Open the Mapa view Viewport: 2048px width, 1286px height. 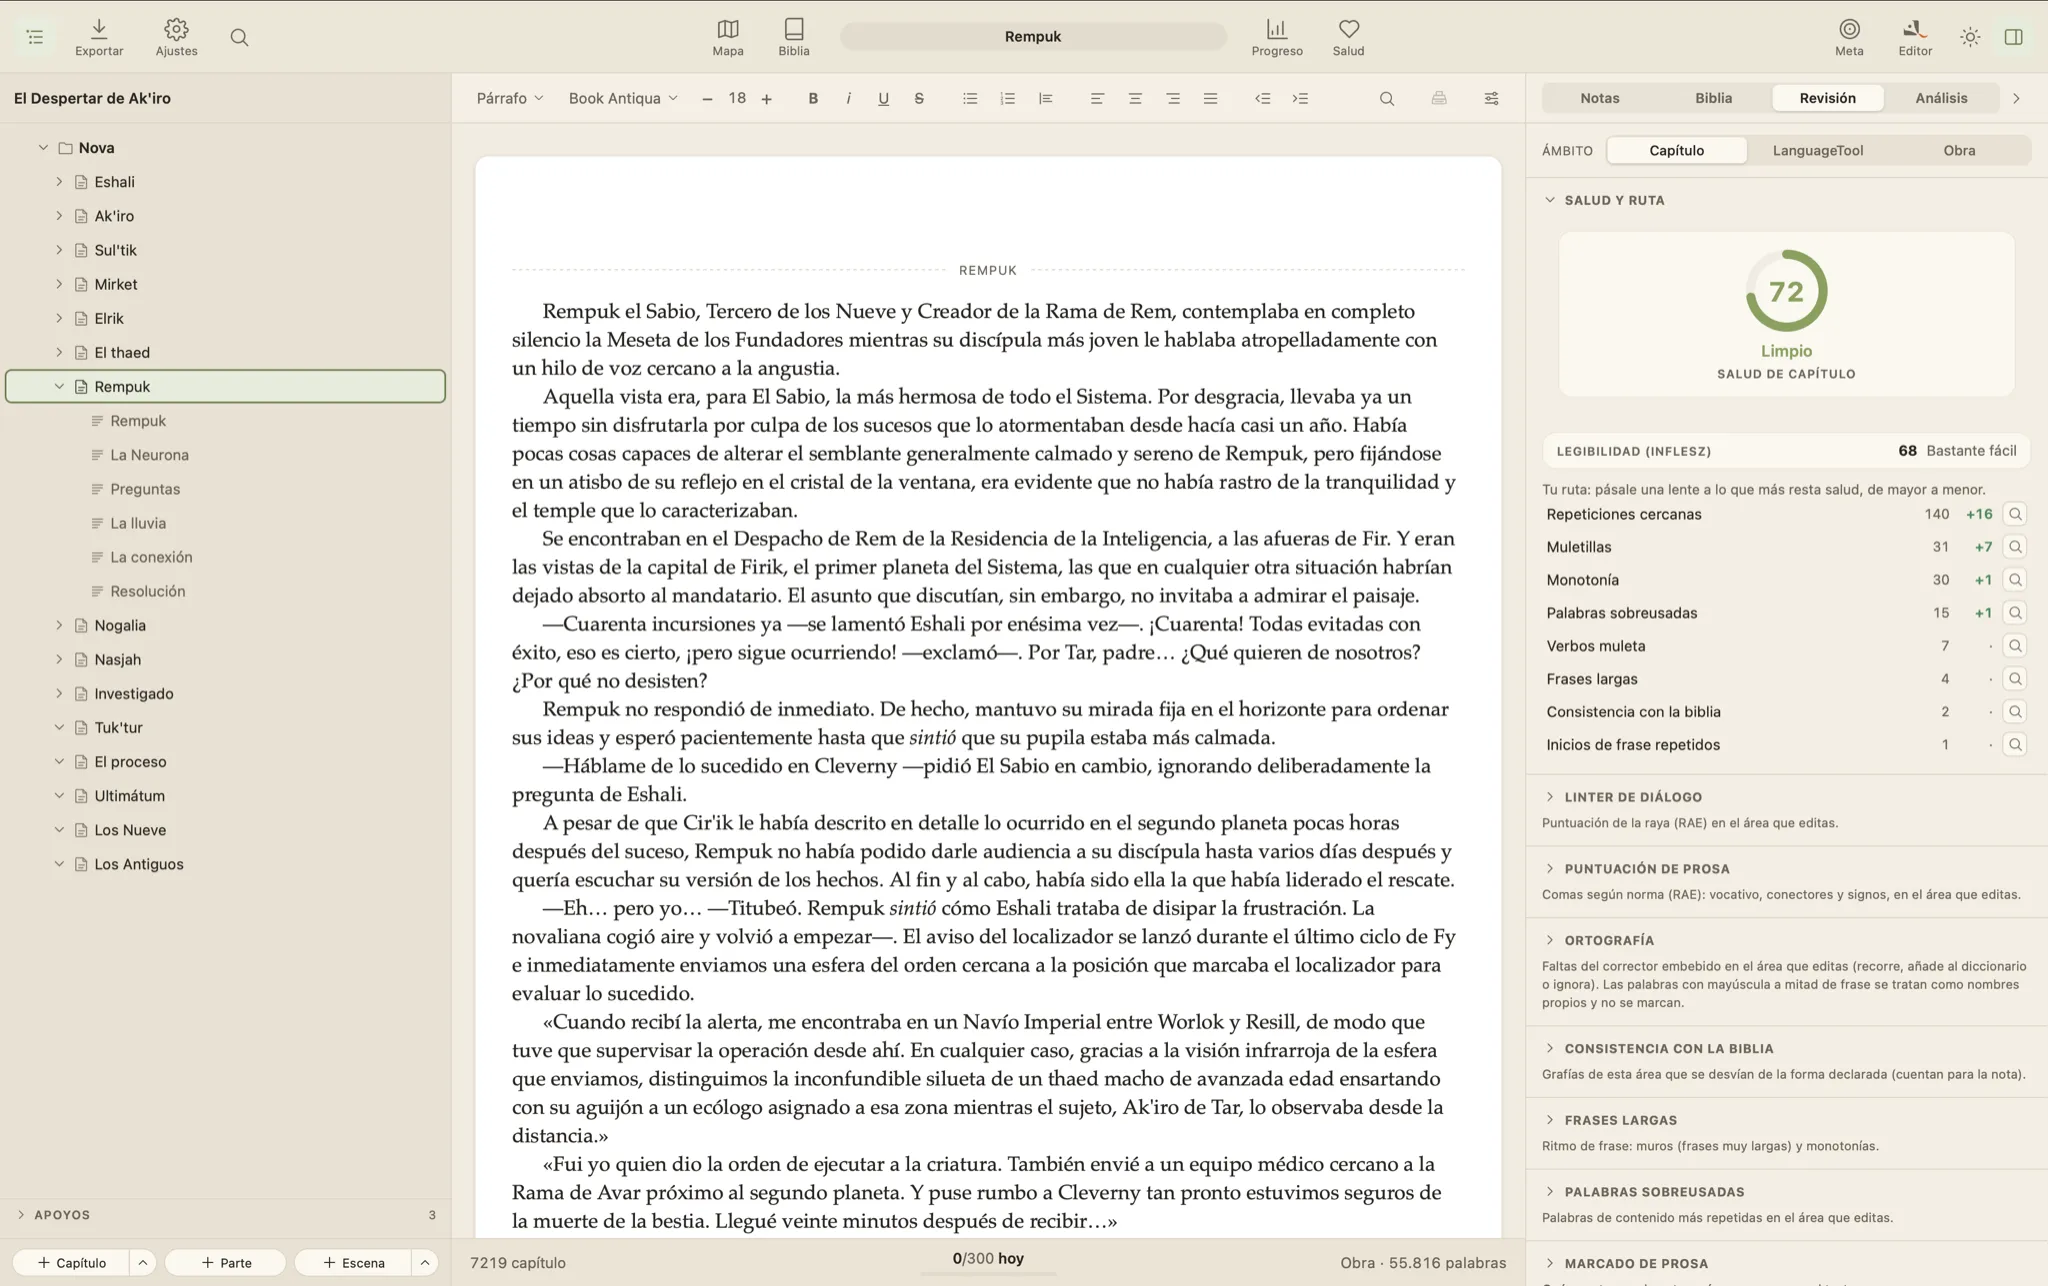click(727, 37)
